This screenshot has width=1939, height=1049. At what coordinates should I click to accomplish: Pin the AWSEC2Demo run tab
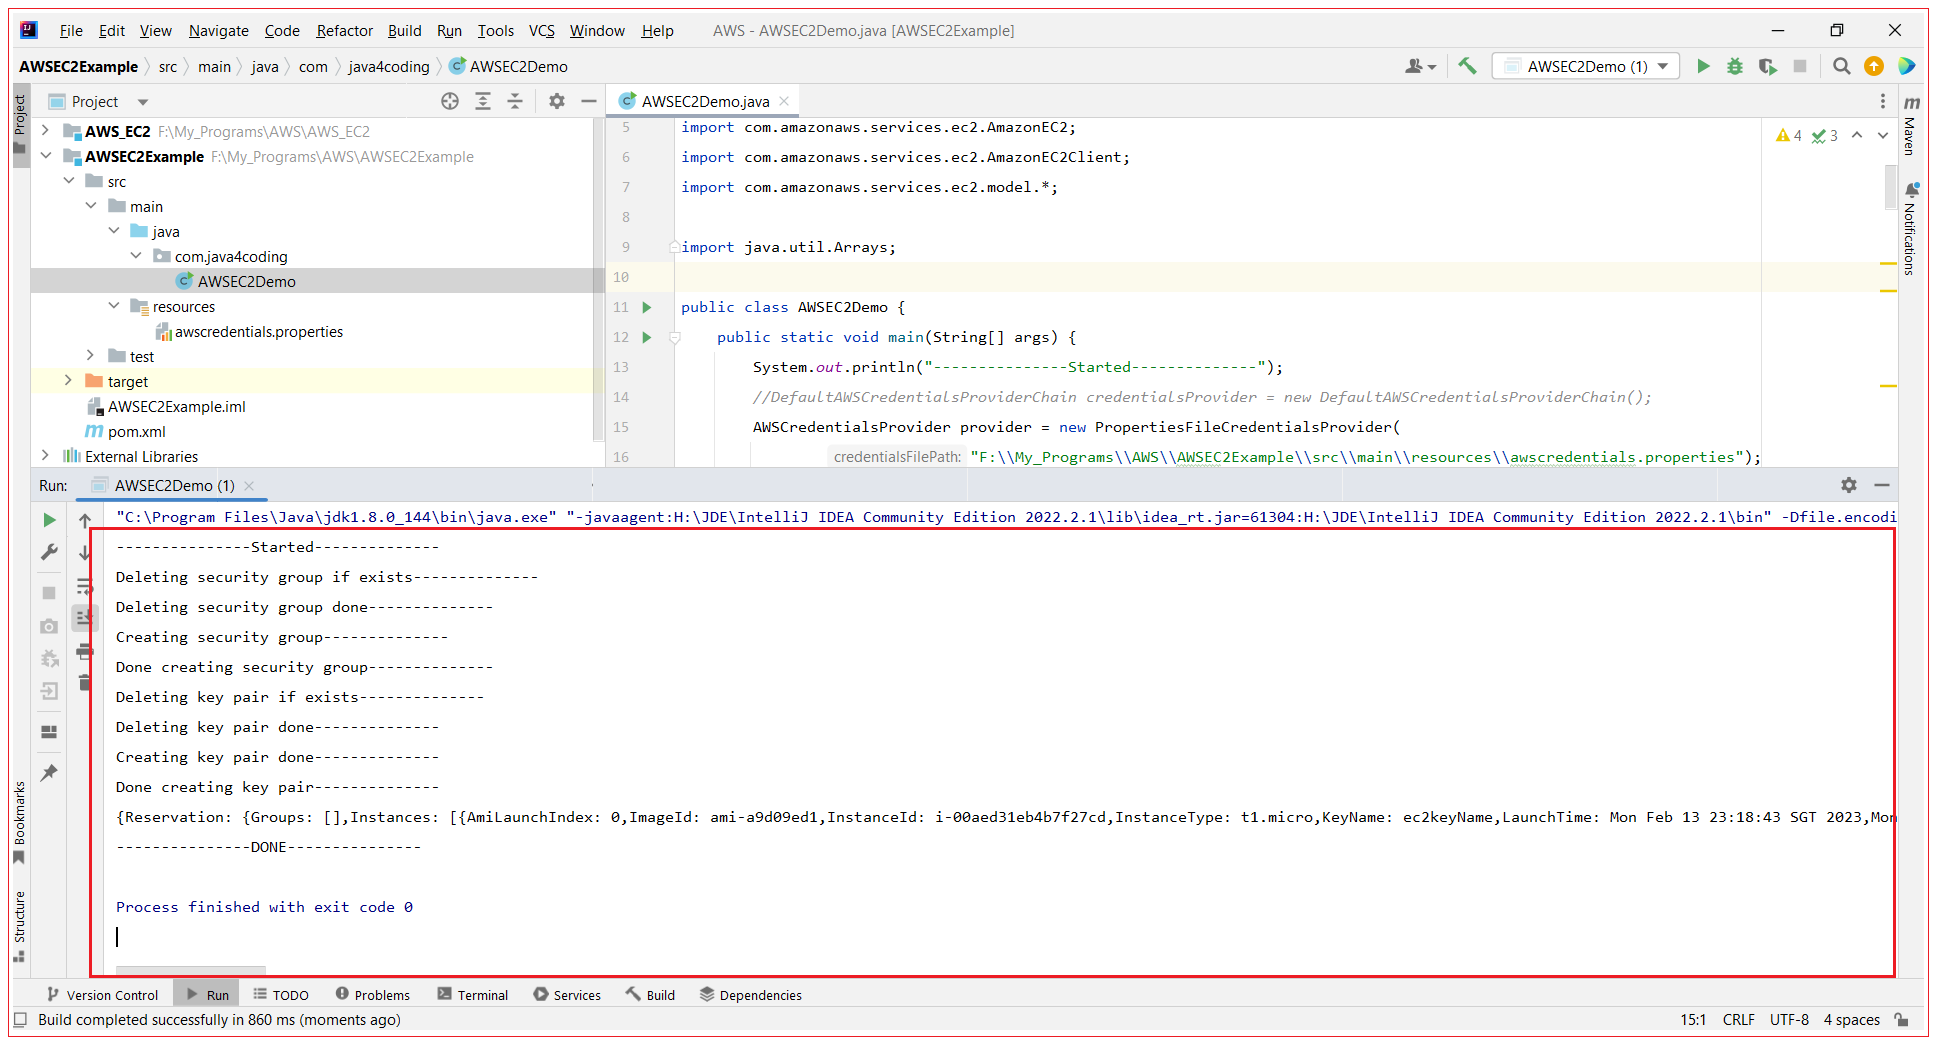coord(49,772)
